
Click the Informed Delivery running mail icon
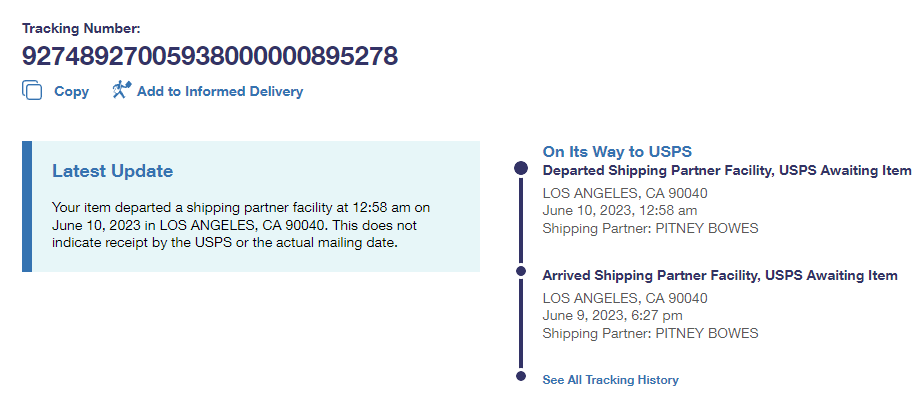tap(122, 91)
